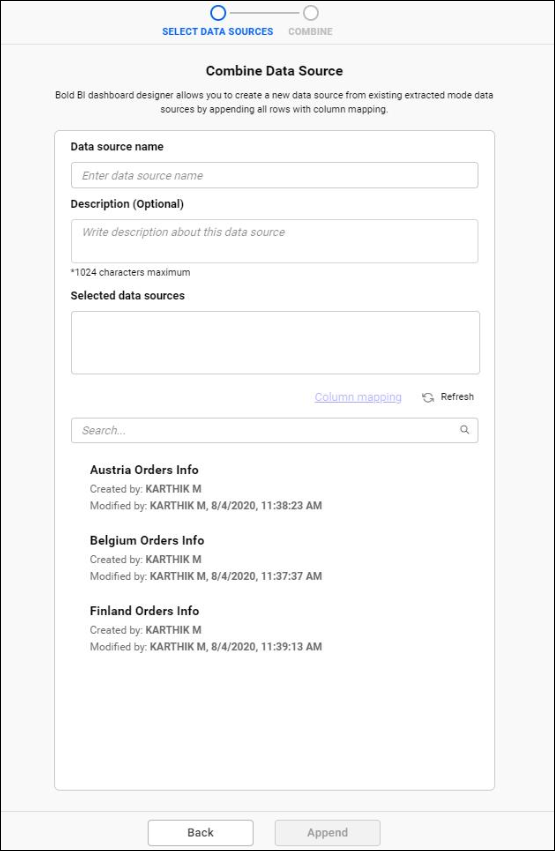
Task: Select Finland Orders Info data source
Action: [144, 611]
